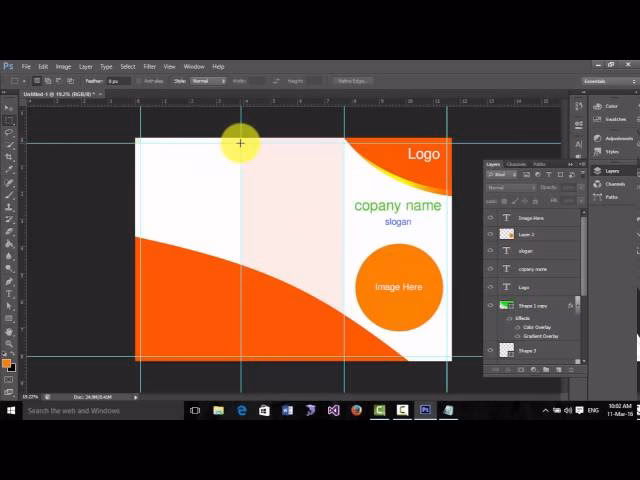Viewport: 640px width, 480px height.
Task: Open the Filter menu
Action: (x=149, y=66)
